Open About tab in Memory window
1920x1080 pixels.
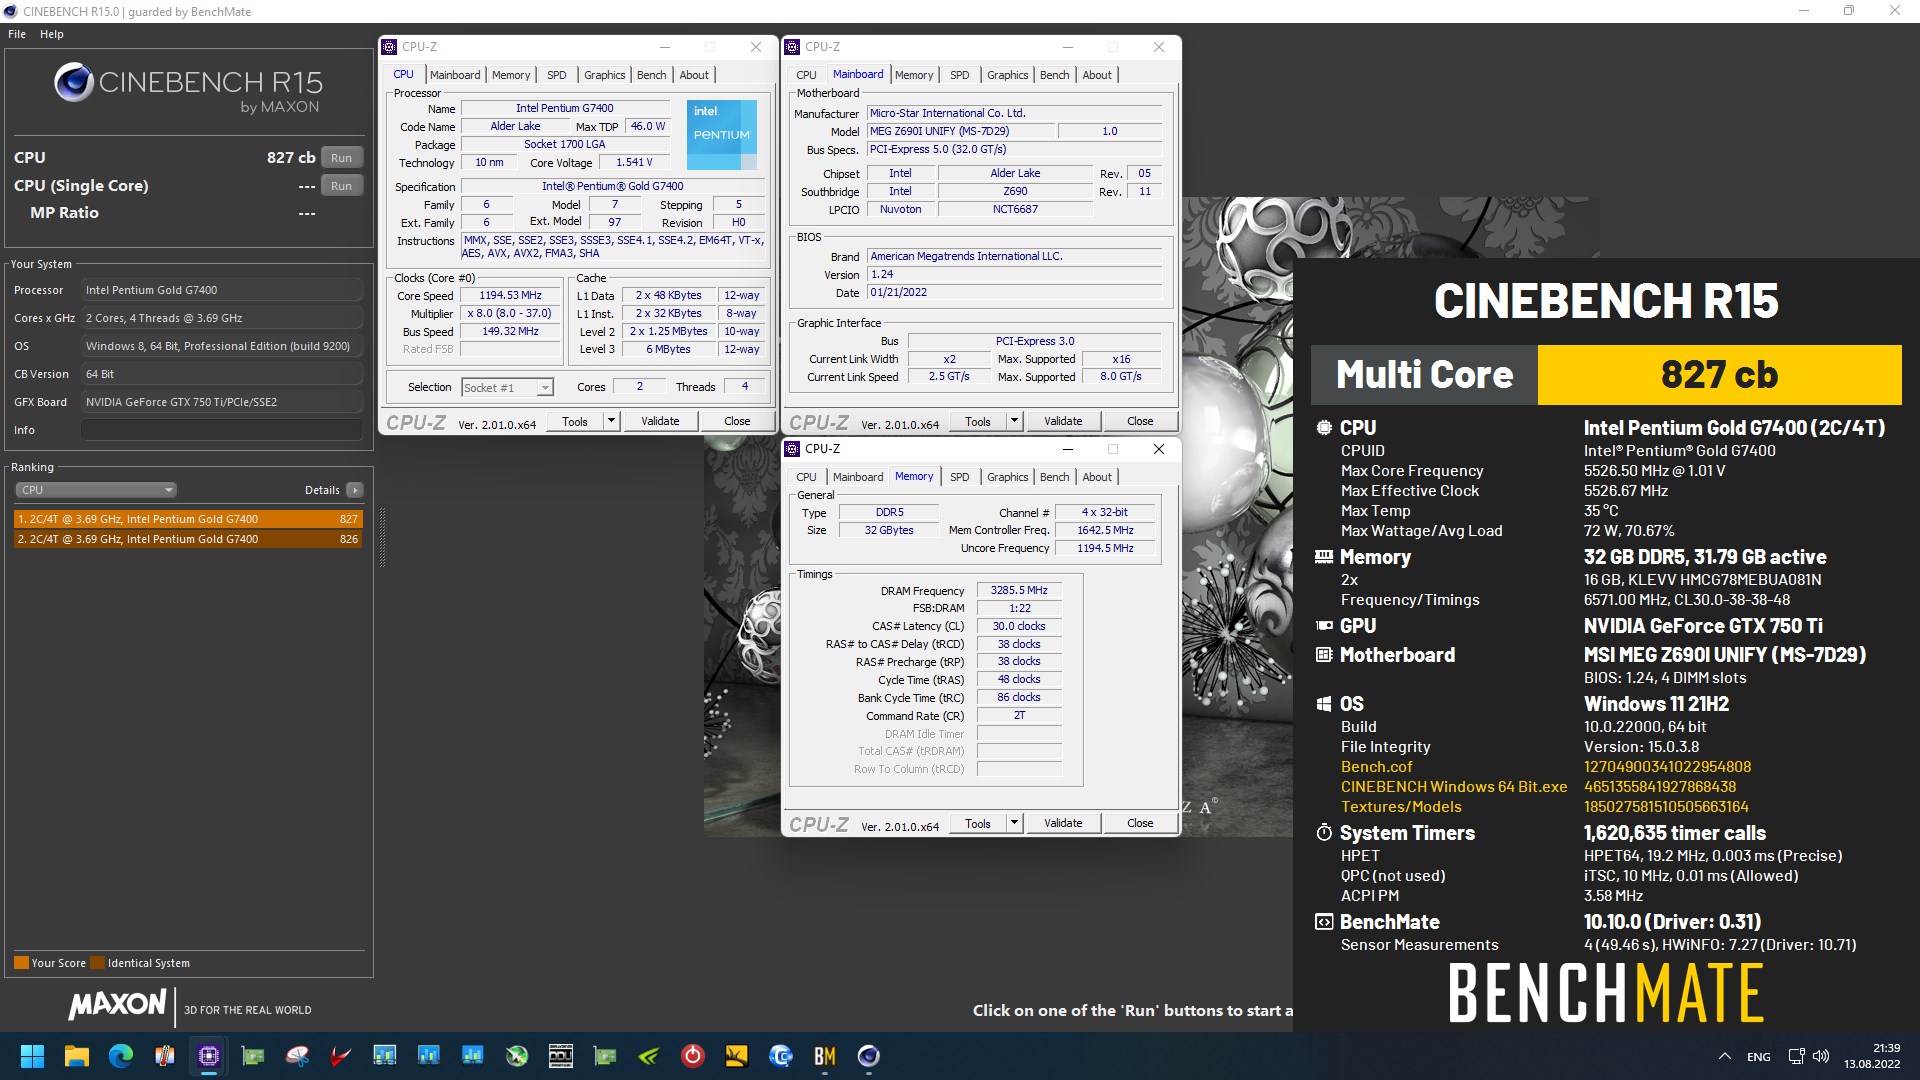(x=1097, y=477)
